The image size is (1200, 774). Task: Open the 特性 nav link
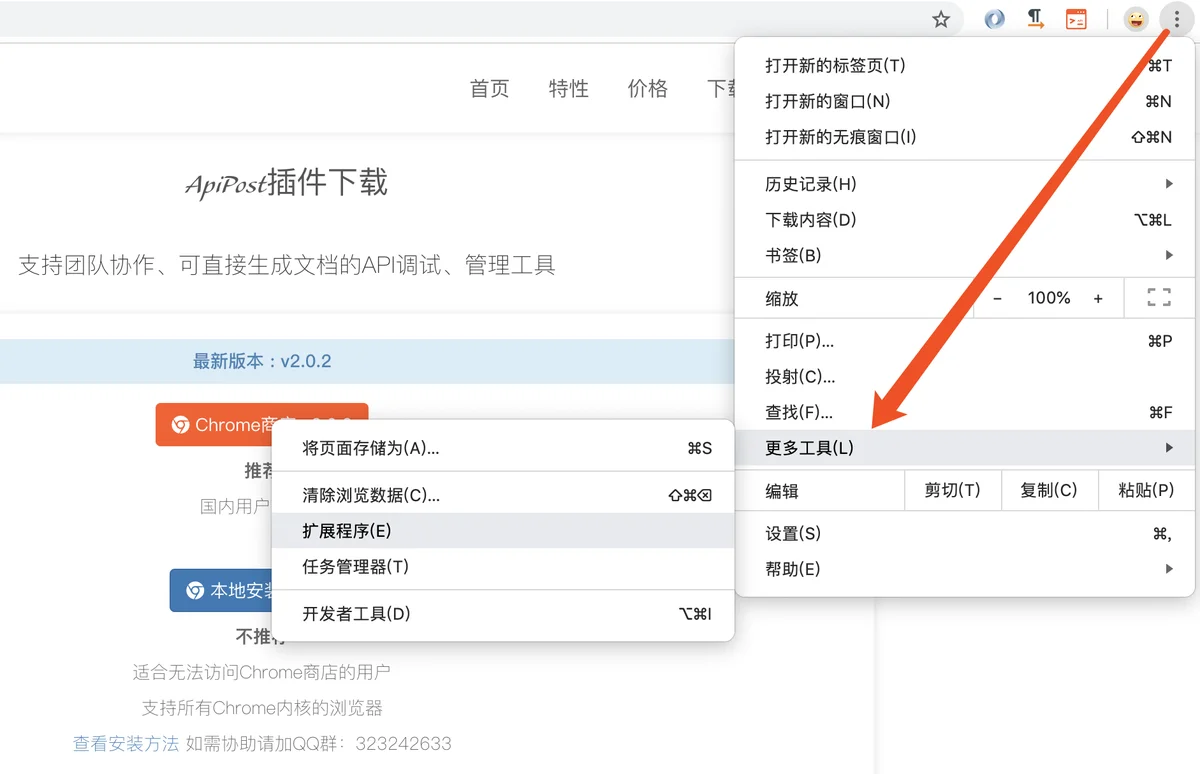[569, 89]
